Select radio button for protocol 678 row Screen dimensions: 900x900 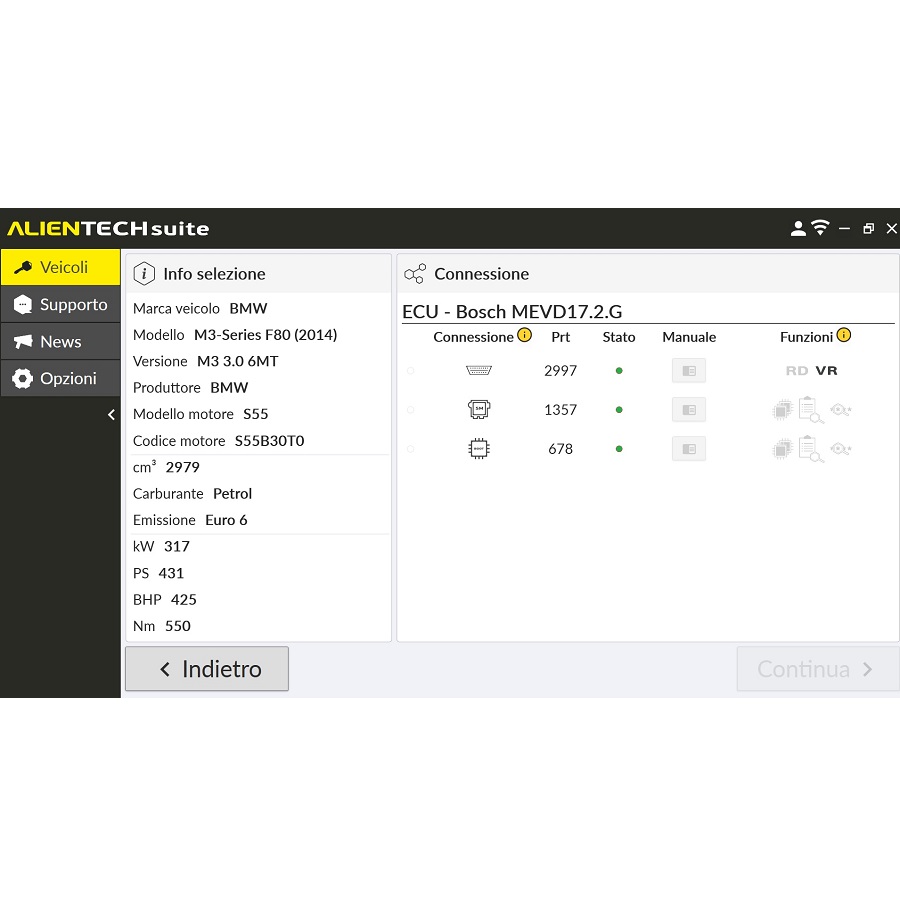(x=410, y=449)
